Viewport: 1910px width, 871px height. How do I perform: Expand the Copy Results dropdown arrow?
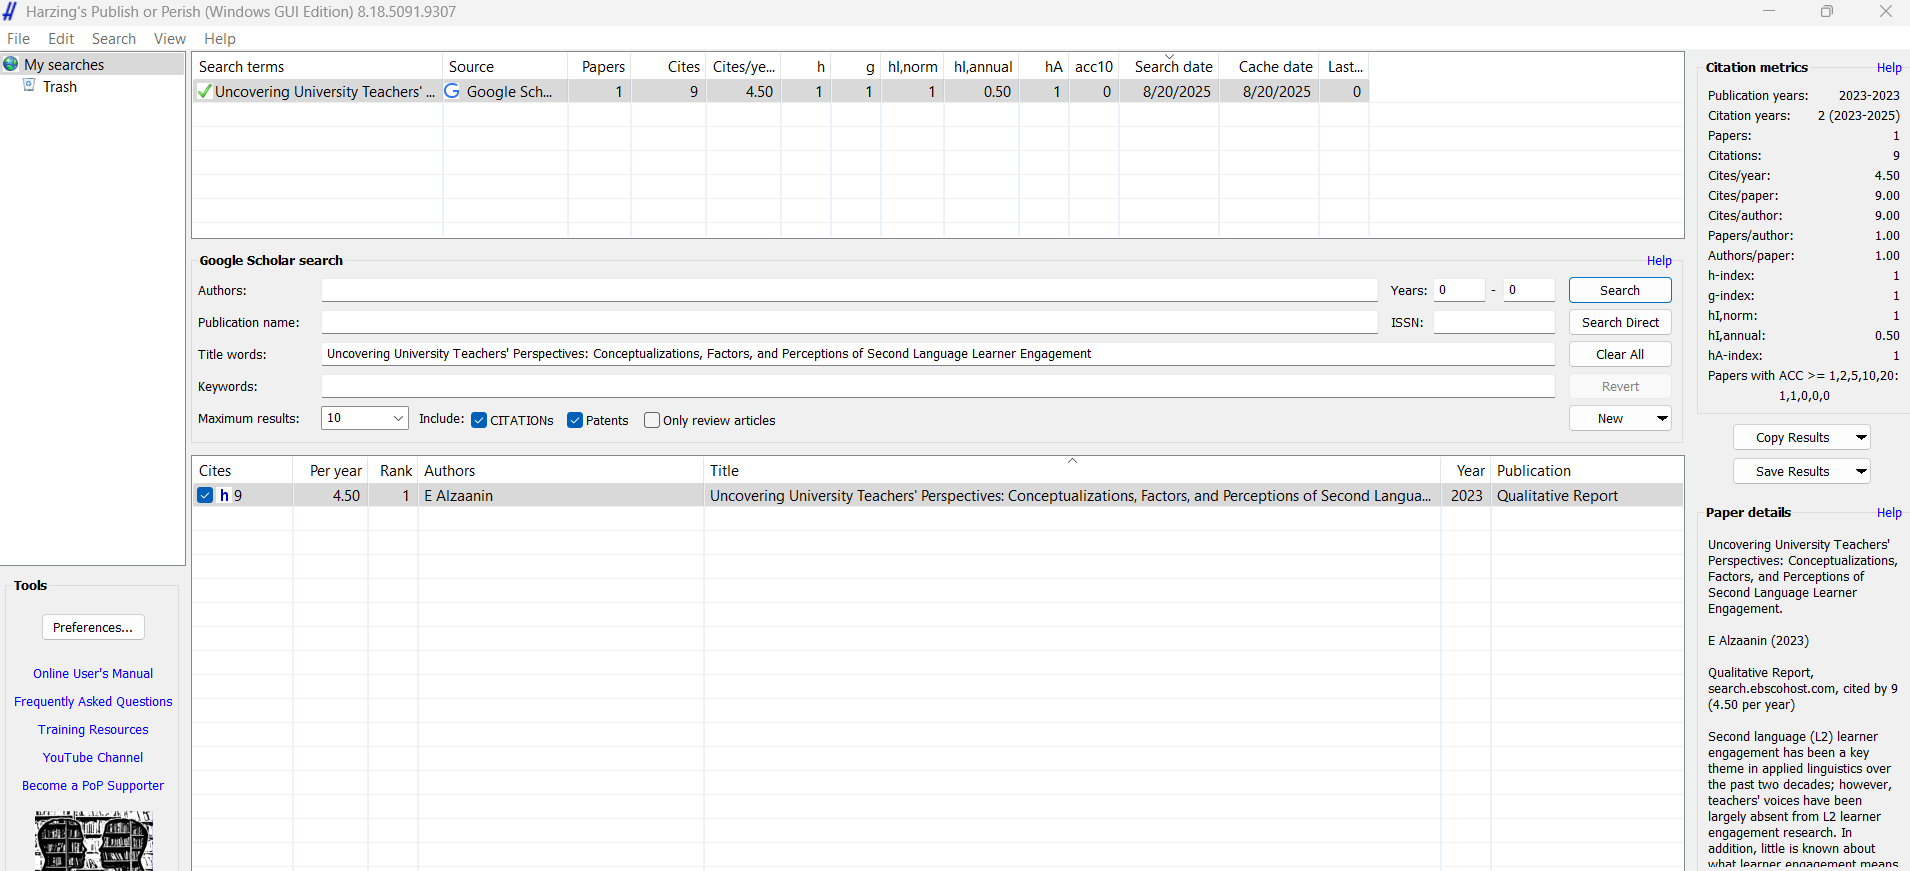click(1860, 438)
